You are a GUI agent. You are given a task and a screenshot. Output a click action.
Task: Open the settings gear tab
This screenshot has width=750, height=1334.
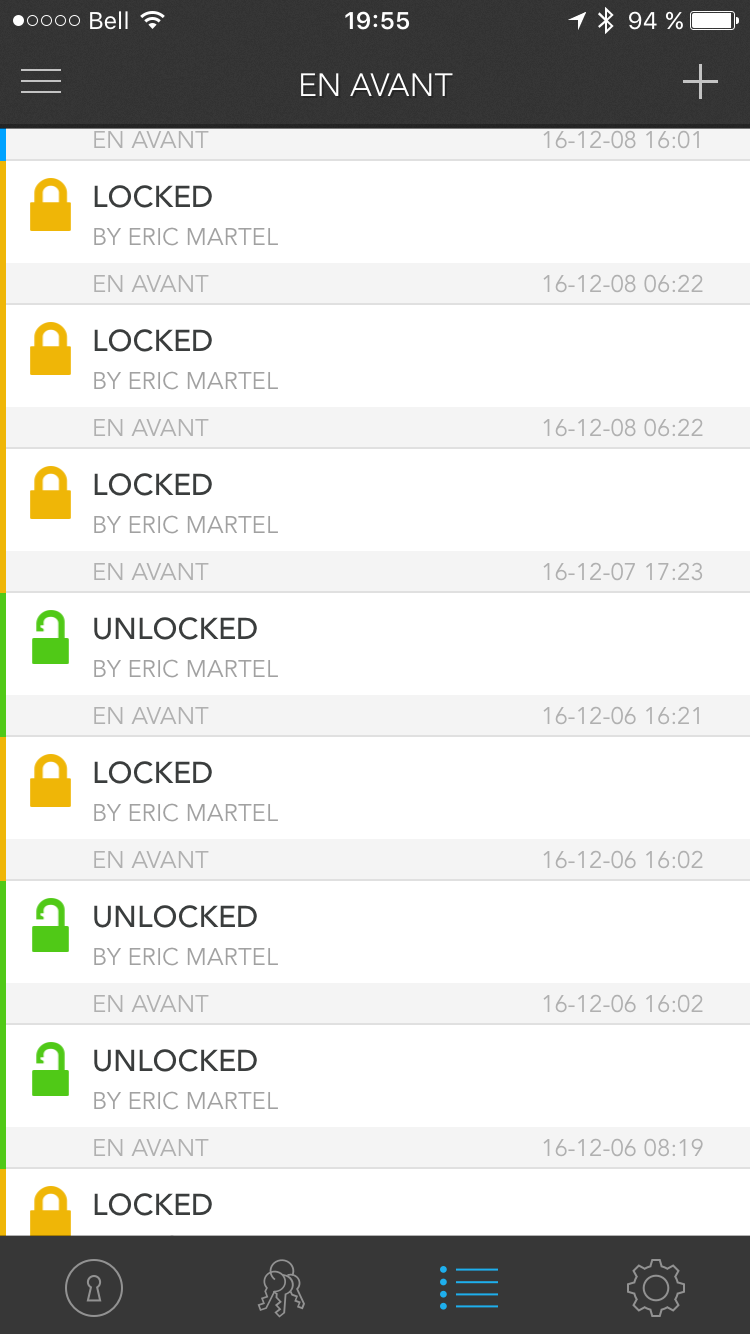pos(656,1287)
